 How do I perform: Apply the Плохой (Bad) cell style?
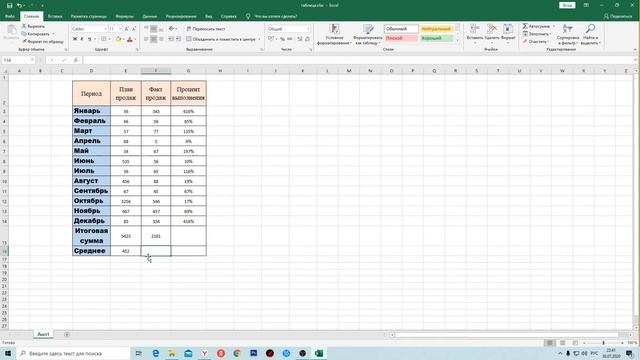401,38
